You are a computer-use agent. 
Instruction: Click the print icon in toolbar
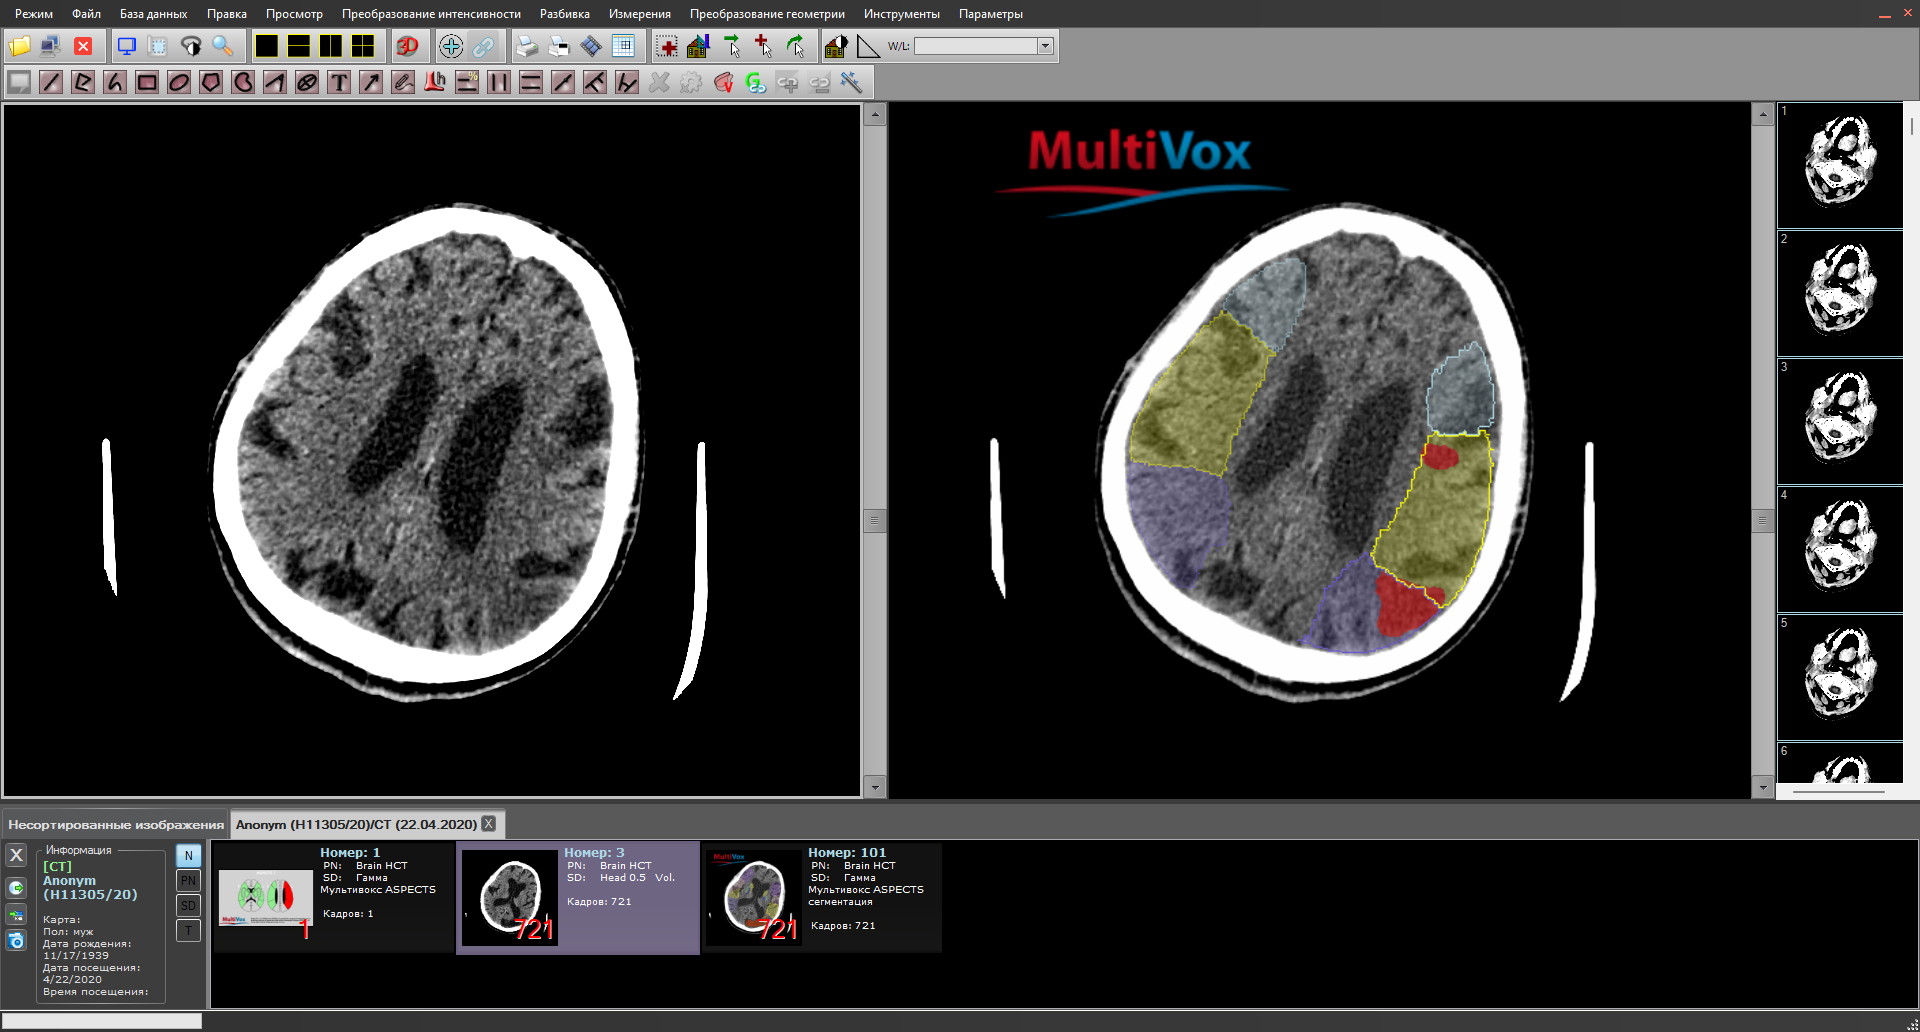527,46
